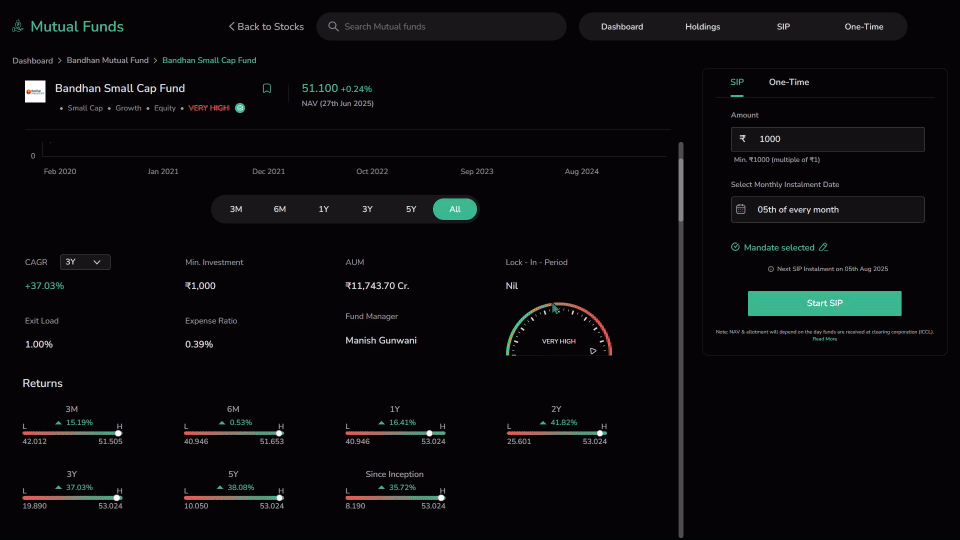Screen dimensions: 960x540
Task: Click the Mutual Funds logo icon
Action: pos(18,26)
